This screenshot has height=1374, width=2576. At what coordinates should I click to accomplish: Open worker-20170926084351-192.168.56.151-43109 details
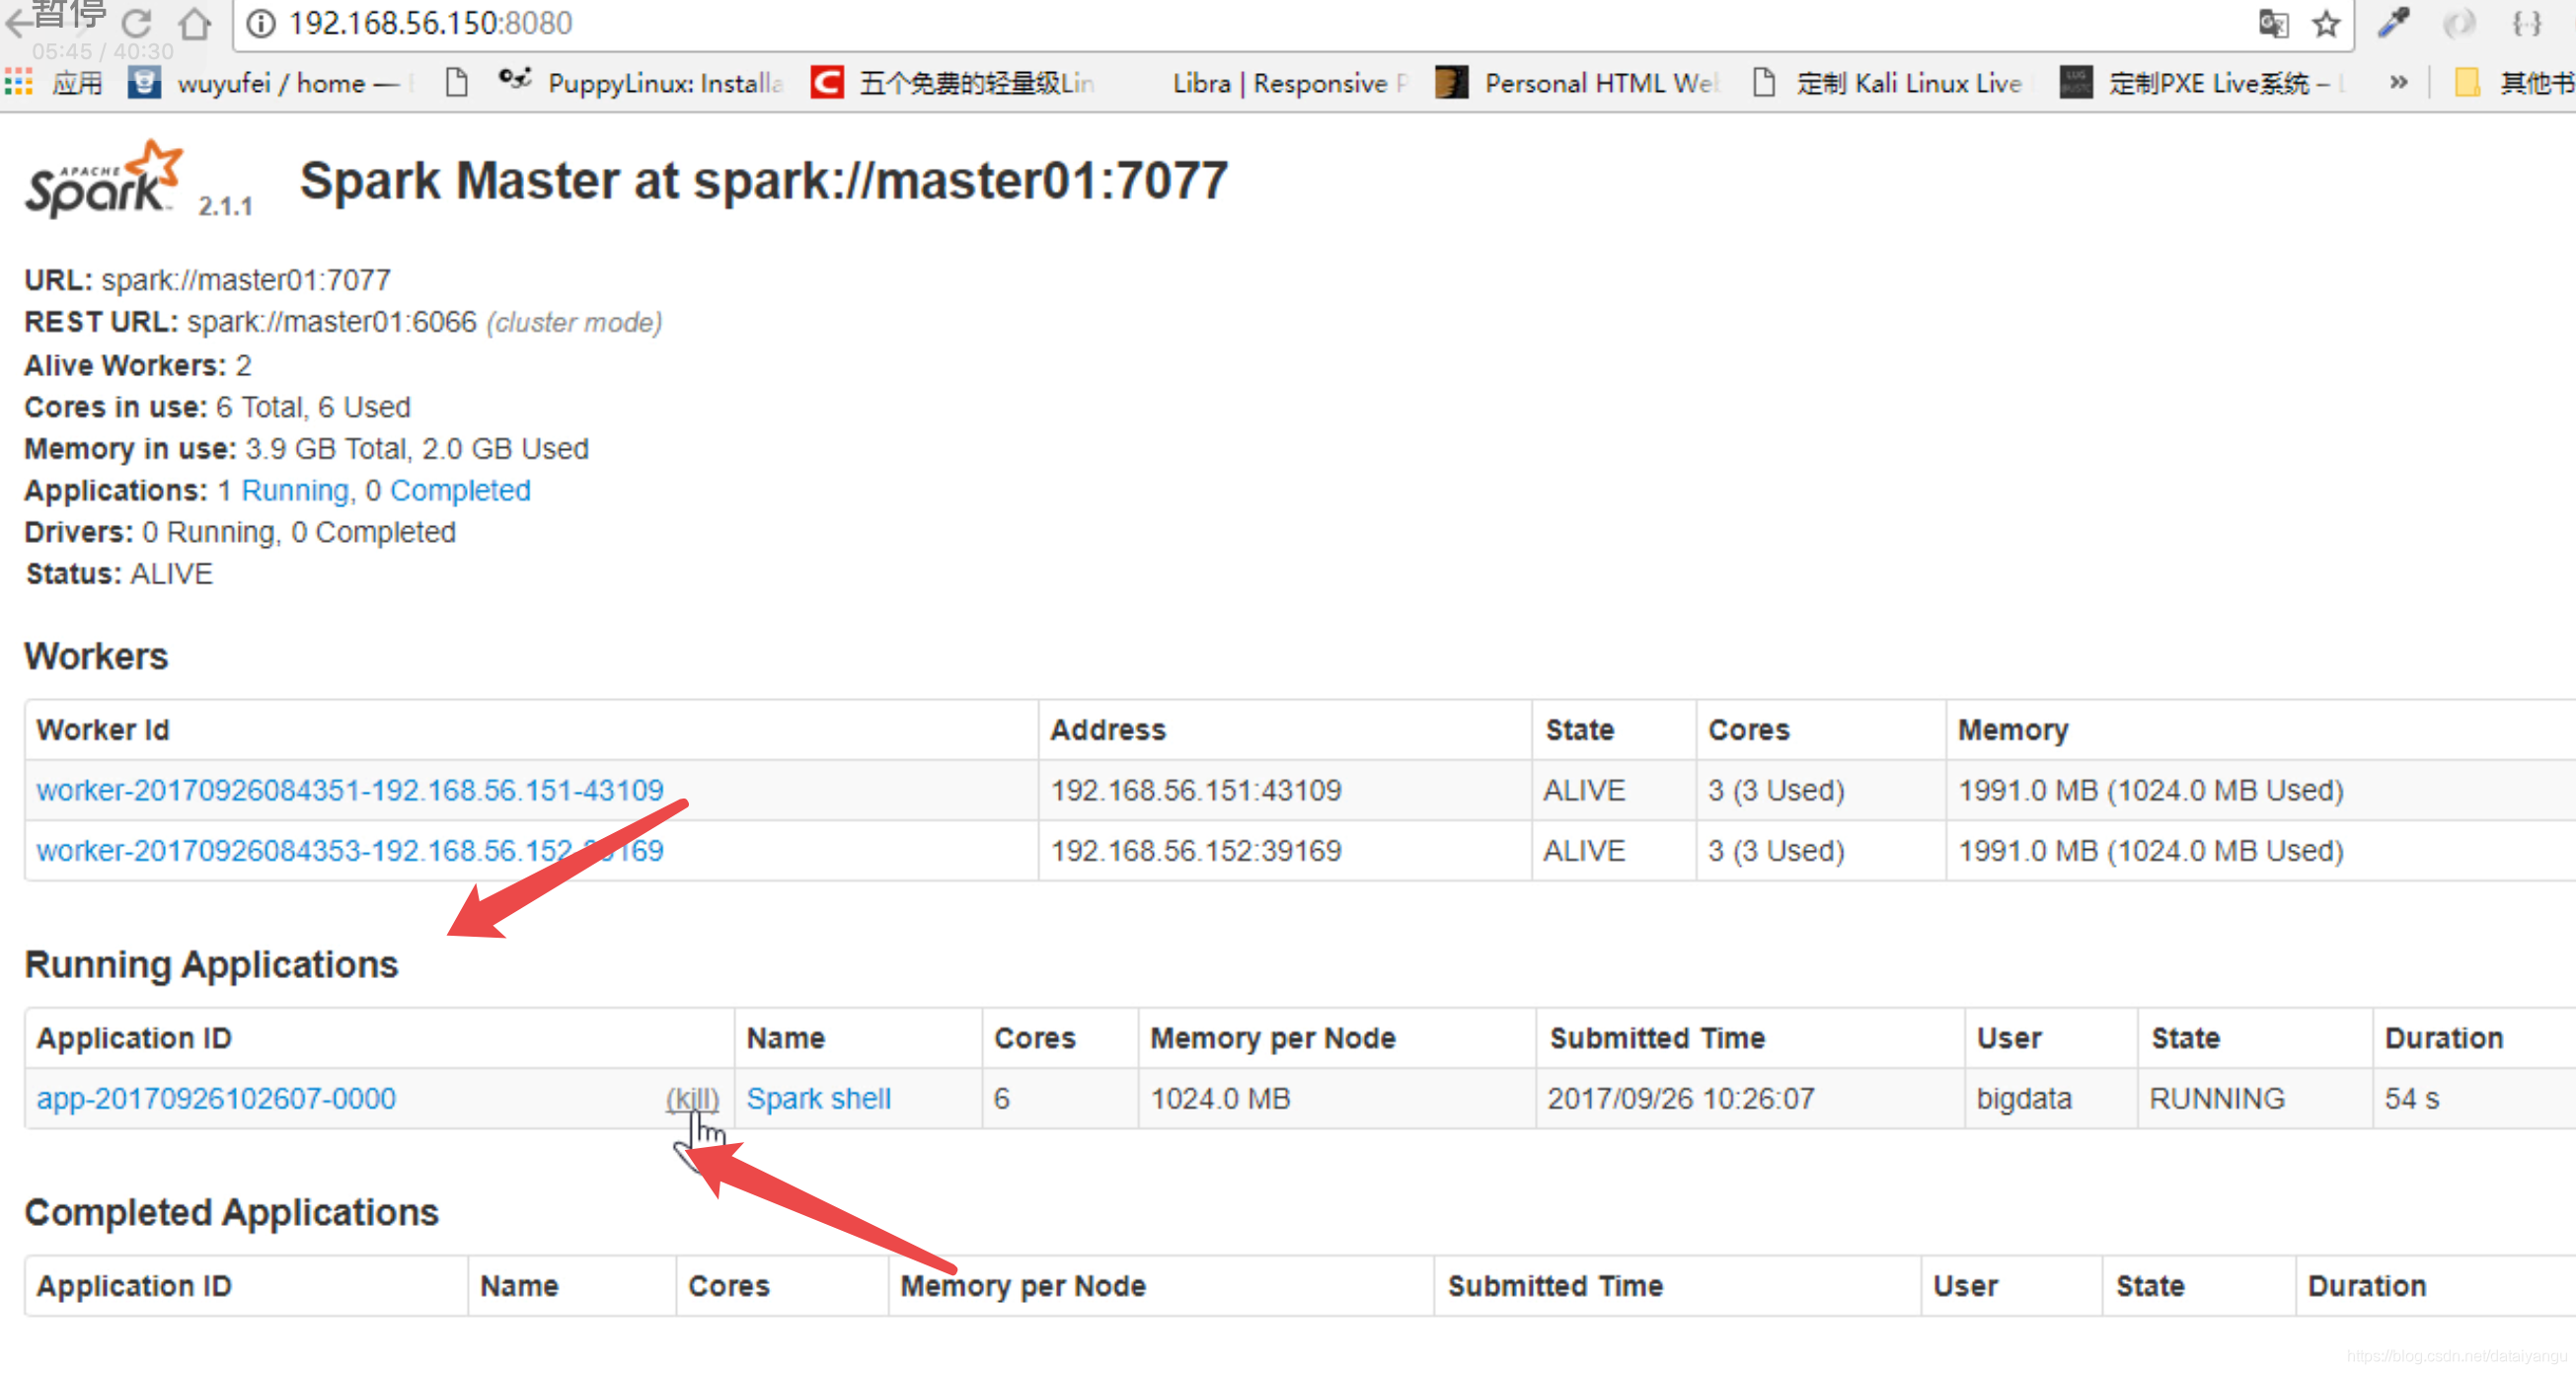pos(351,790)
